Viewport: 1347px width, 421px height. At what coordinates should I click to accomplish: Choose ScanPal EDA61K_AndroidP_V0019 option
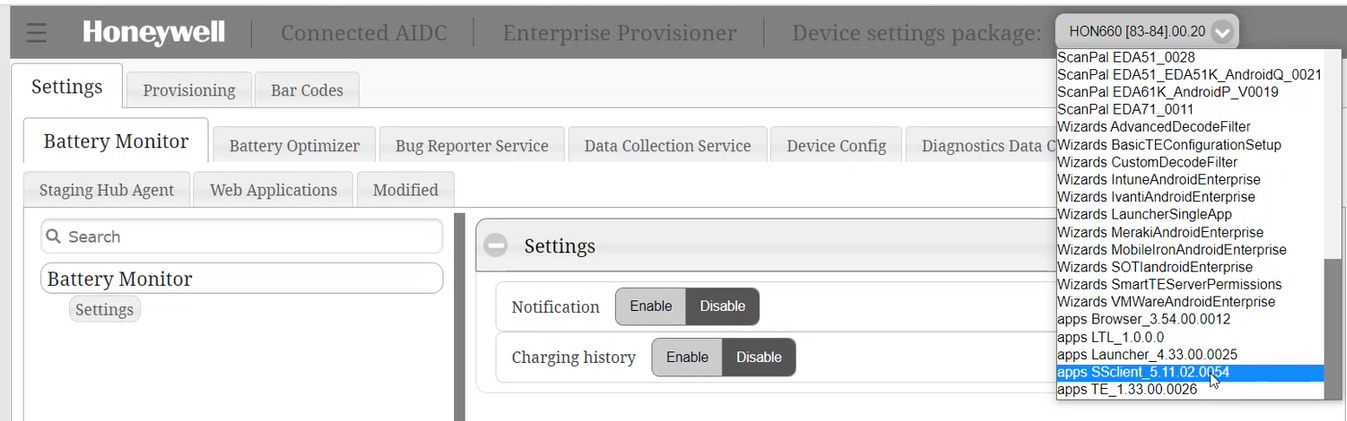point(1190,92)
